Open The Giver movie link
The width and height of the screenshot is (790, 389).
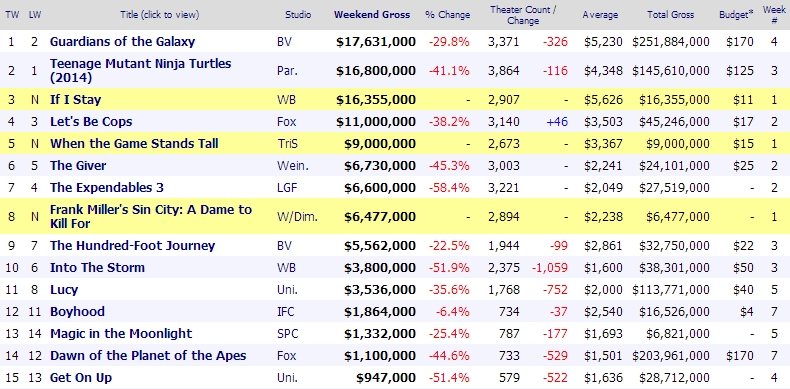click(x=78, y=166)
